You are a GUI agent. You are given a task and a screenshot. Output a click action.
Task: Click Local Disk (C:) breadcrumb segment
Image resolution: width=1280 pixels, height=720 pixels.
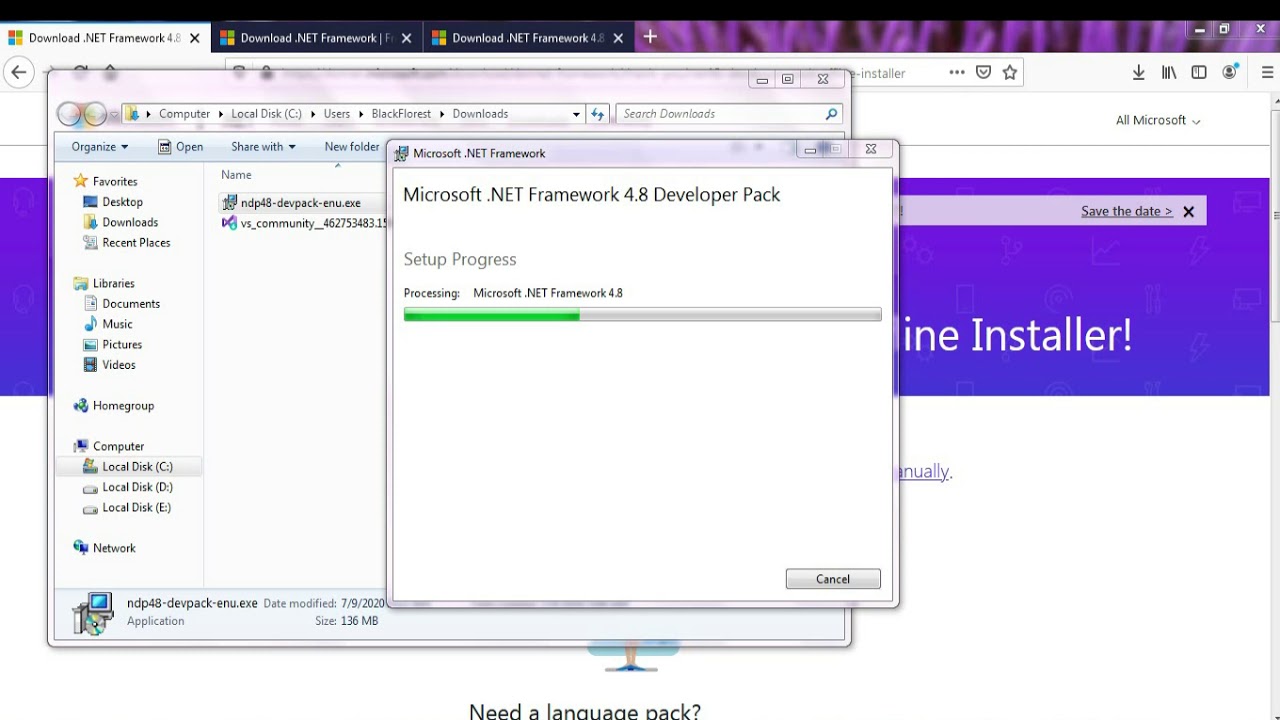(x=266, y=114)
